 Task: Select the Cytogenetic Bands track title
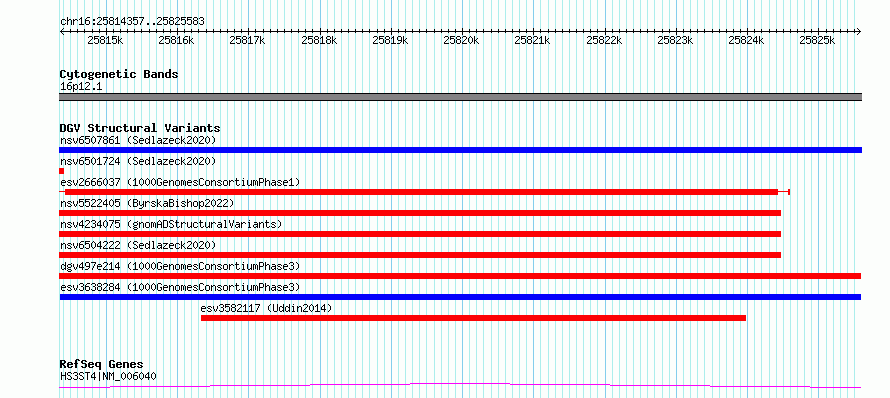(x=119, y=74)
